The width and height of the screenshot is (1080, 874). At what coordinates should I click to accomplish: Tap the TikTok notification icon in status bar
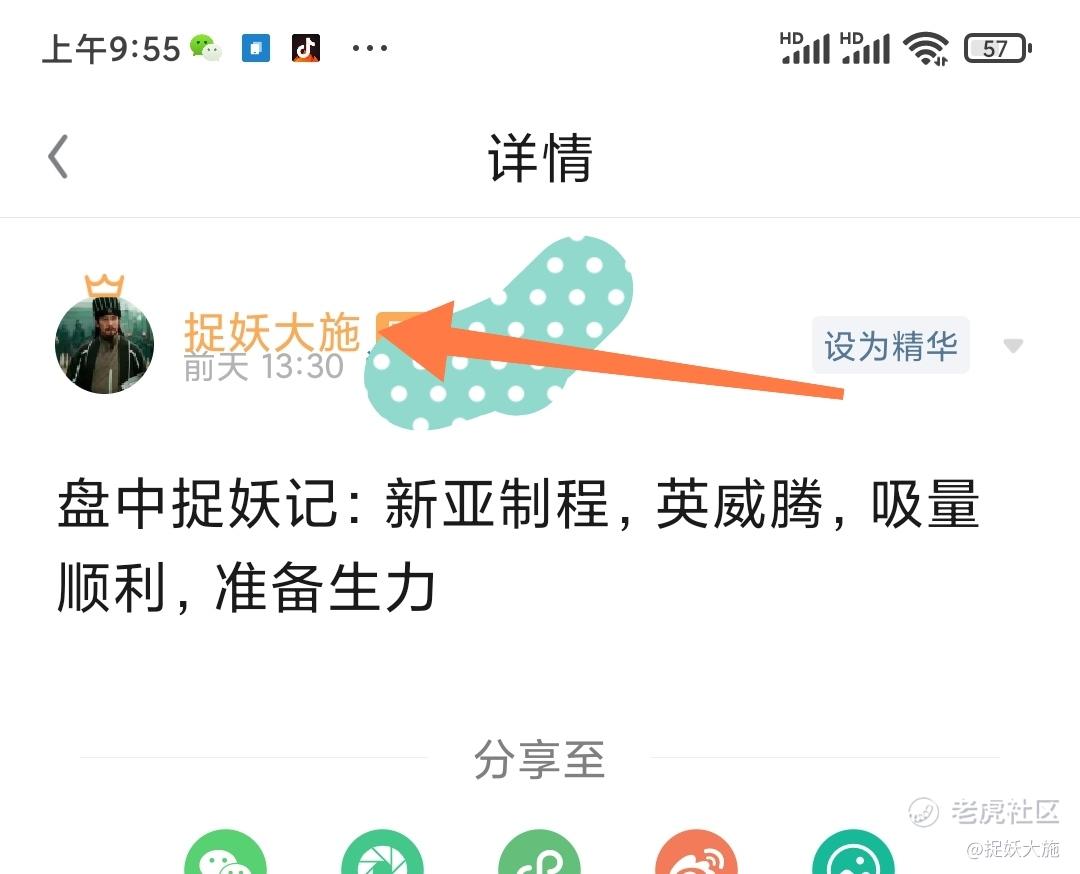coord(306,48)
